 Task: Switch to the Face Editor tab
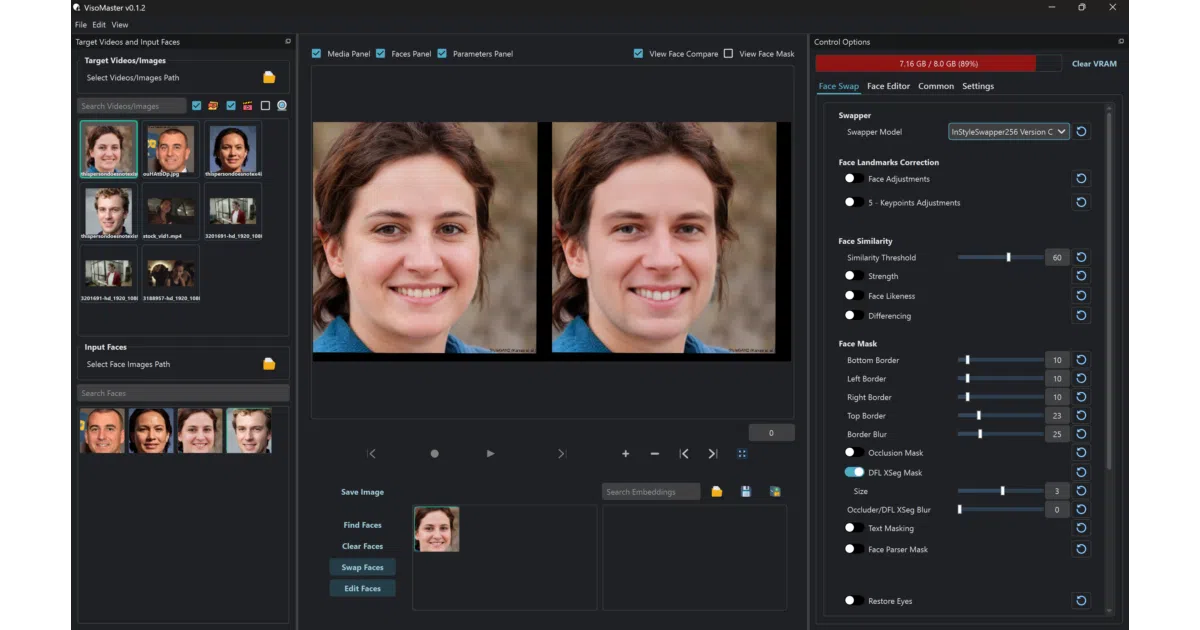point(888,86)
